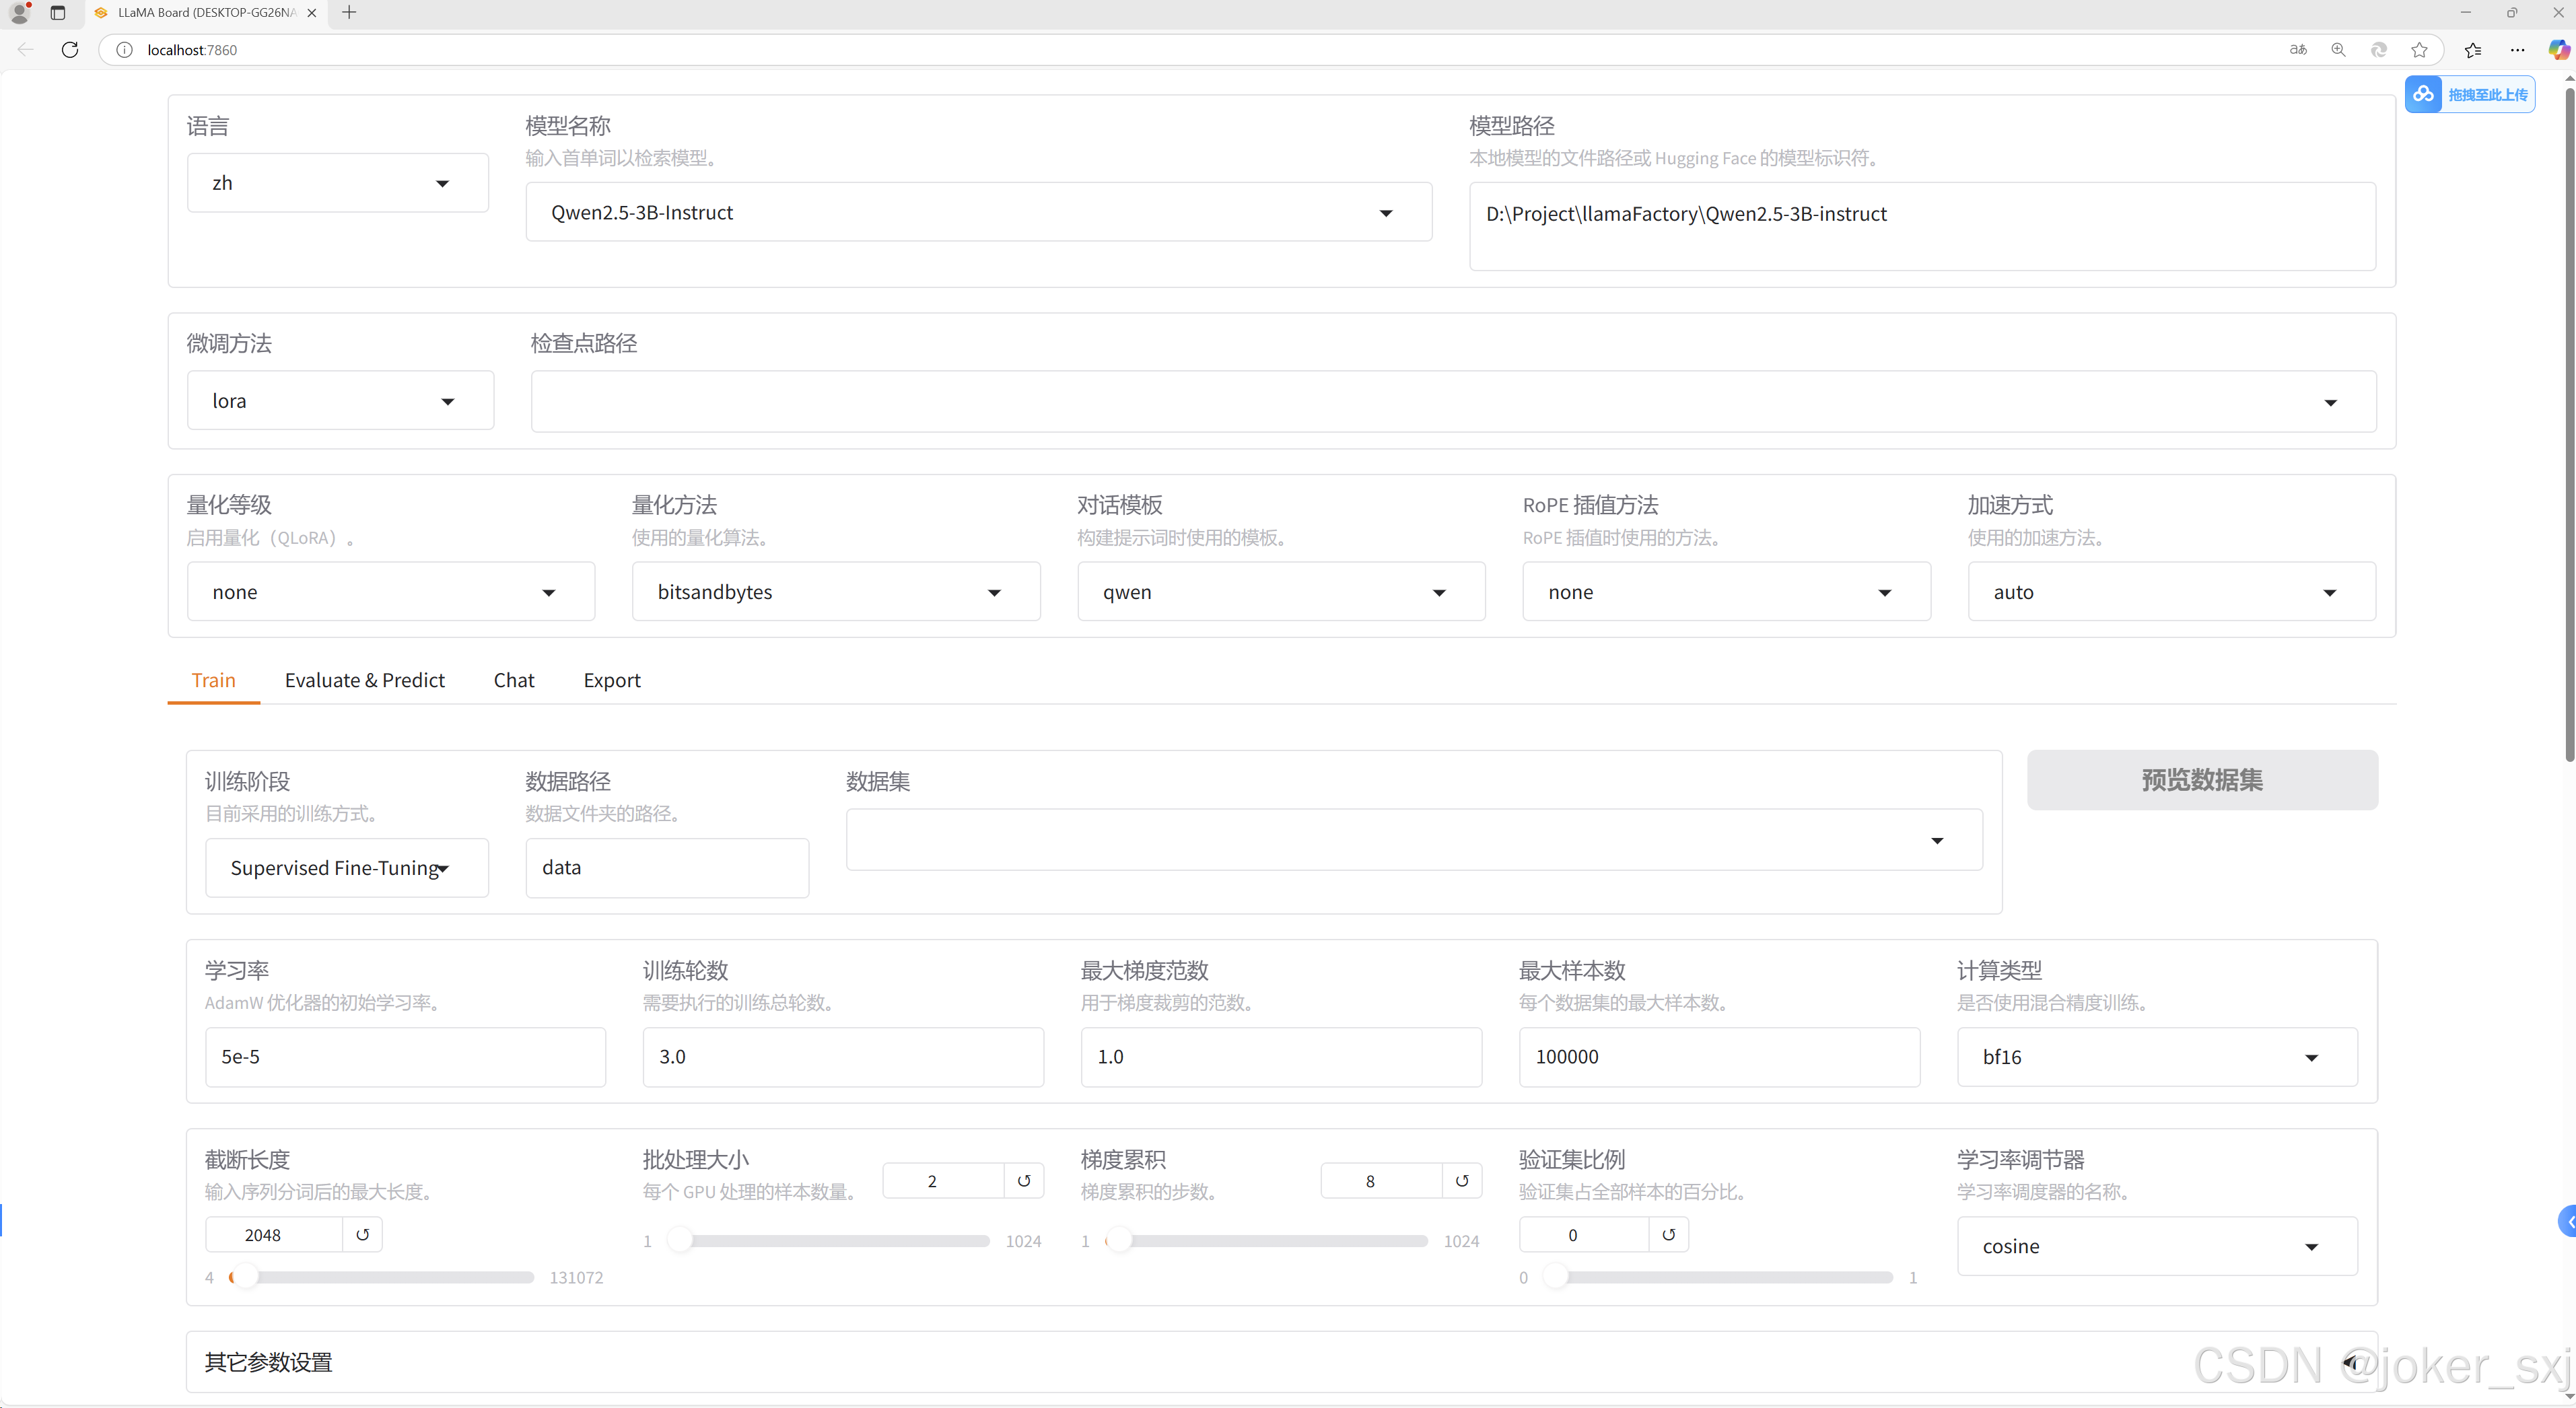The image size is (2576, 1408).
Task: Click the translate page icon in address bar
Action: pyautogui.click(x=2298, y=50)
